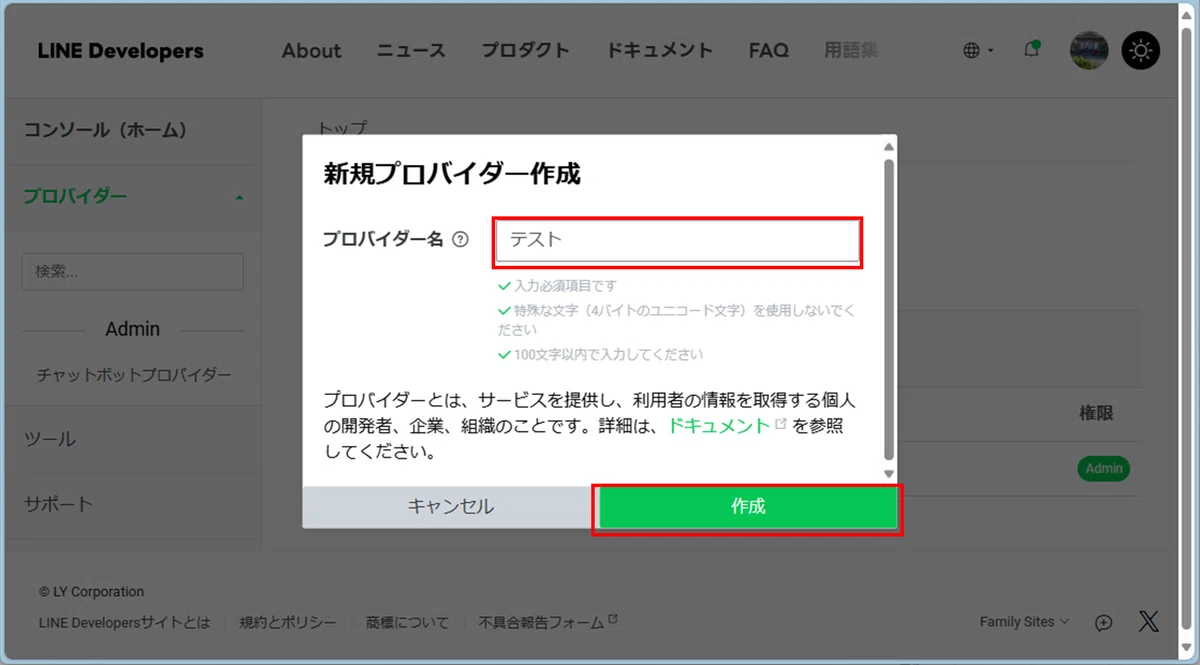
Task: Open the notifications bell icon
Action: pos(1032,50)
